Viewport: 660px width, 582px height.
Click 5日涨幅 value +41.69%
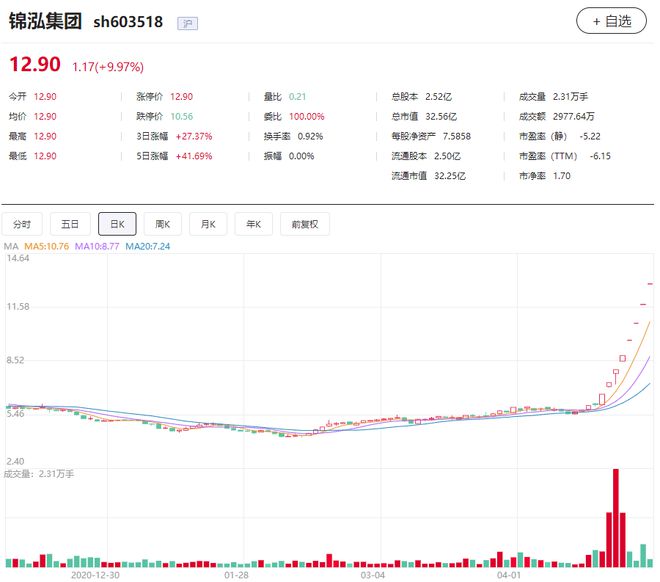pos(194,156)
